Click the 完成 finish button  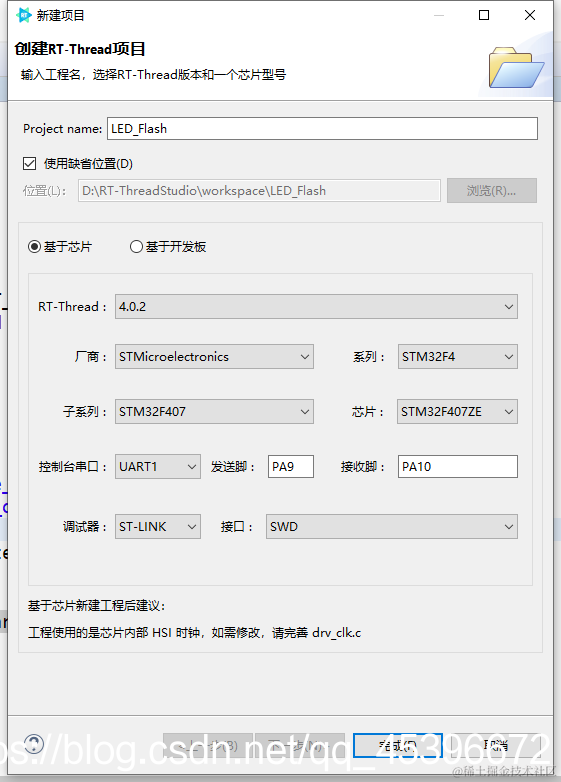coord(397,746)
